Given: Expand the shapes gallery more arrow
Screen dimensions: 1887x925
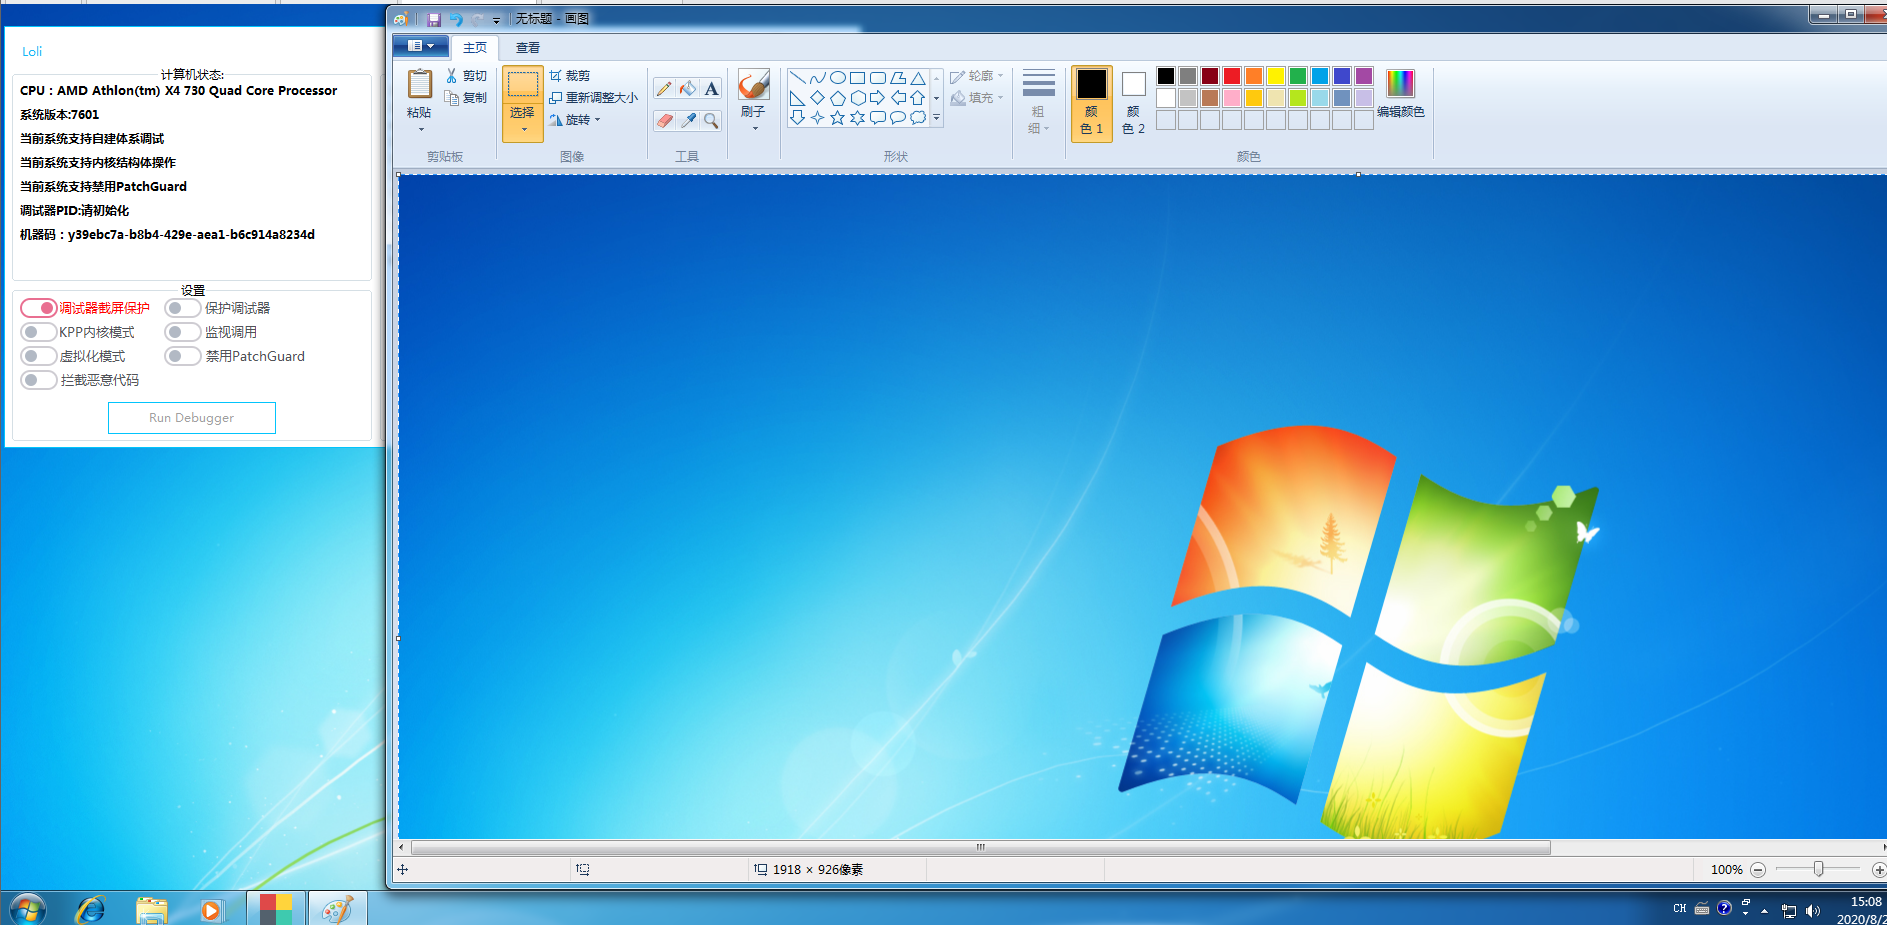Looking at the screenshot, I should pos(936,118).
